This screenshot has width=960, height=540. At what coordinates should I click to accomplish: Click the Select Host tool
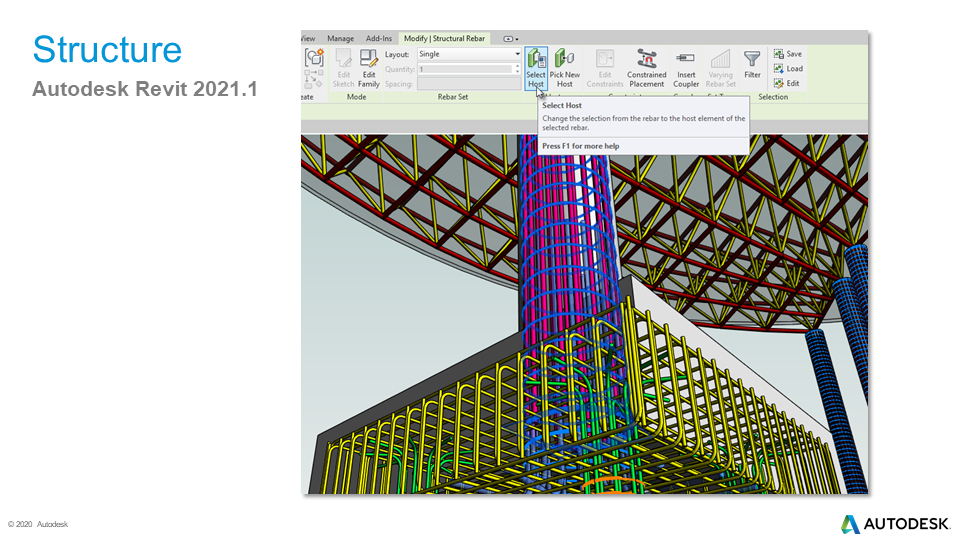(536, 68)
